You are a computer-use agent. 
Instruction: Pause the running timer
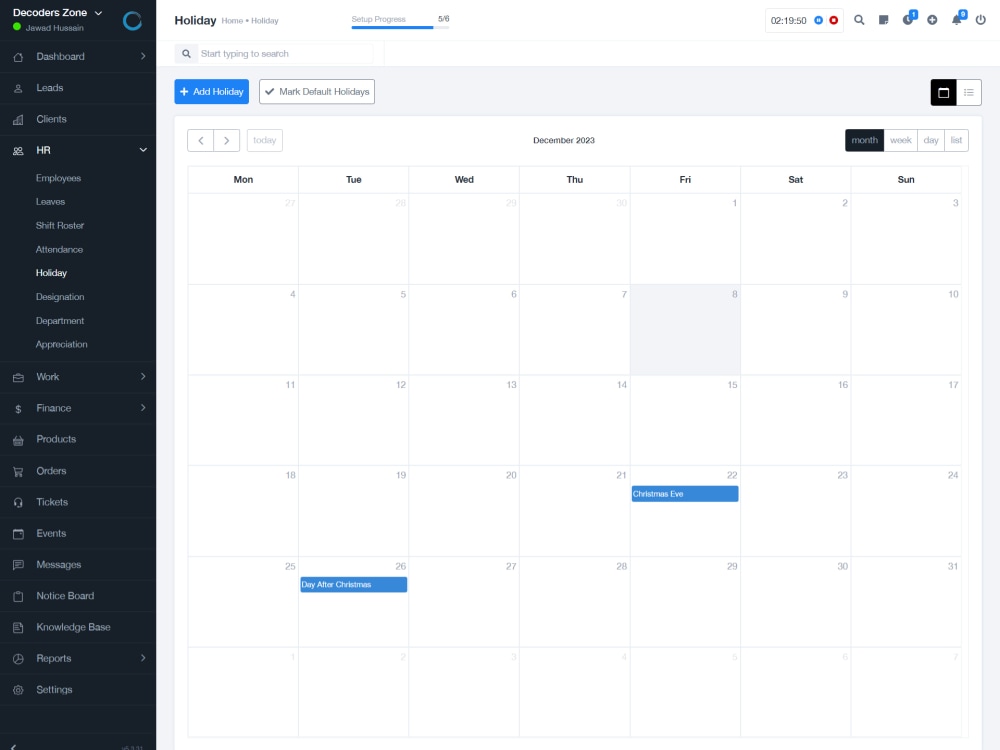click(818, 20)
